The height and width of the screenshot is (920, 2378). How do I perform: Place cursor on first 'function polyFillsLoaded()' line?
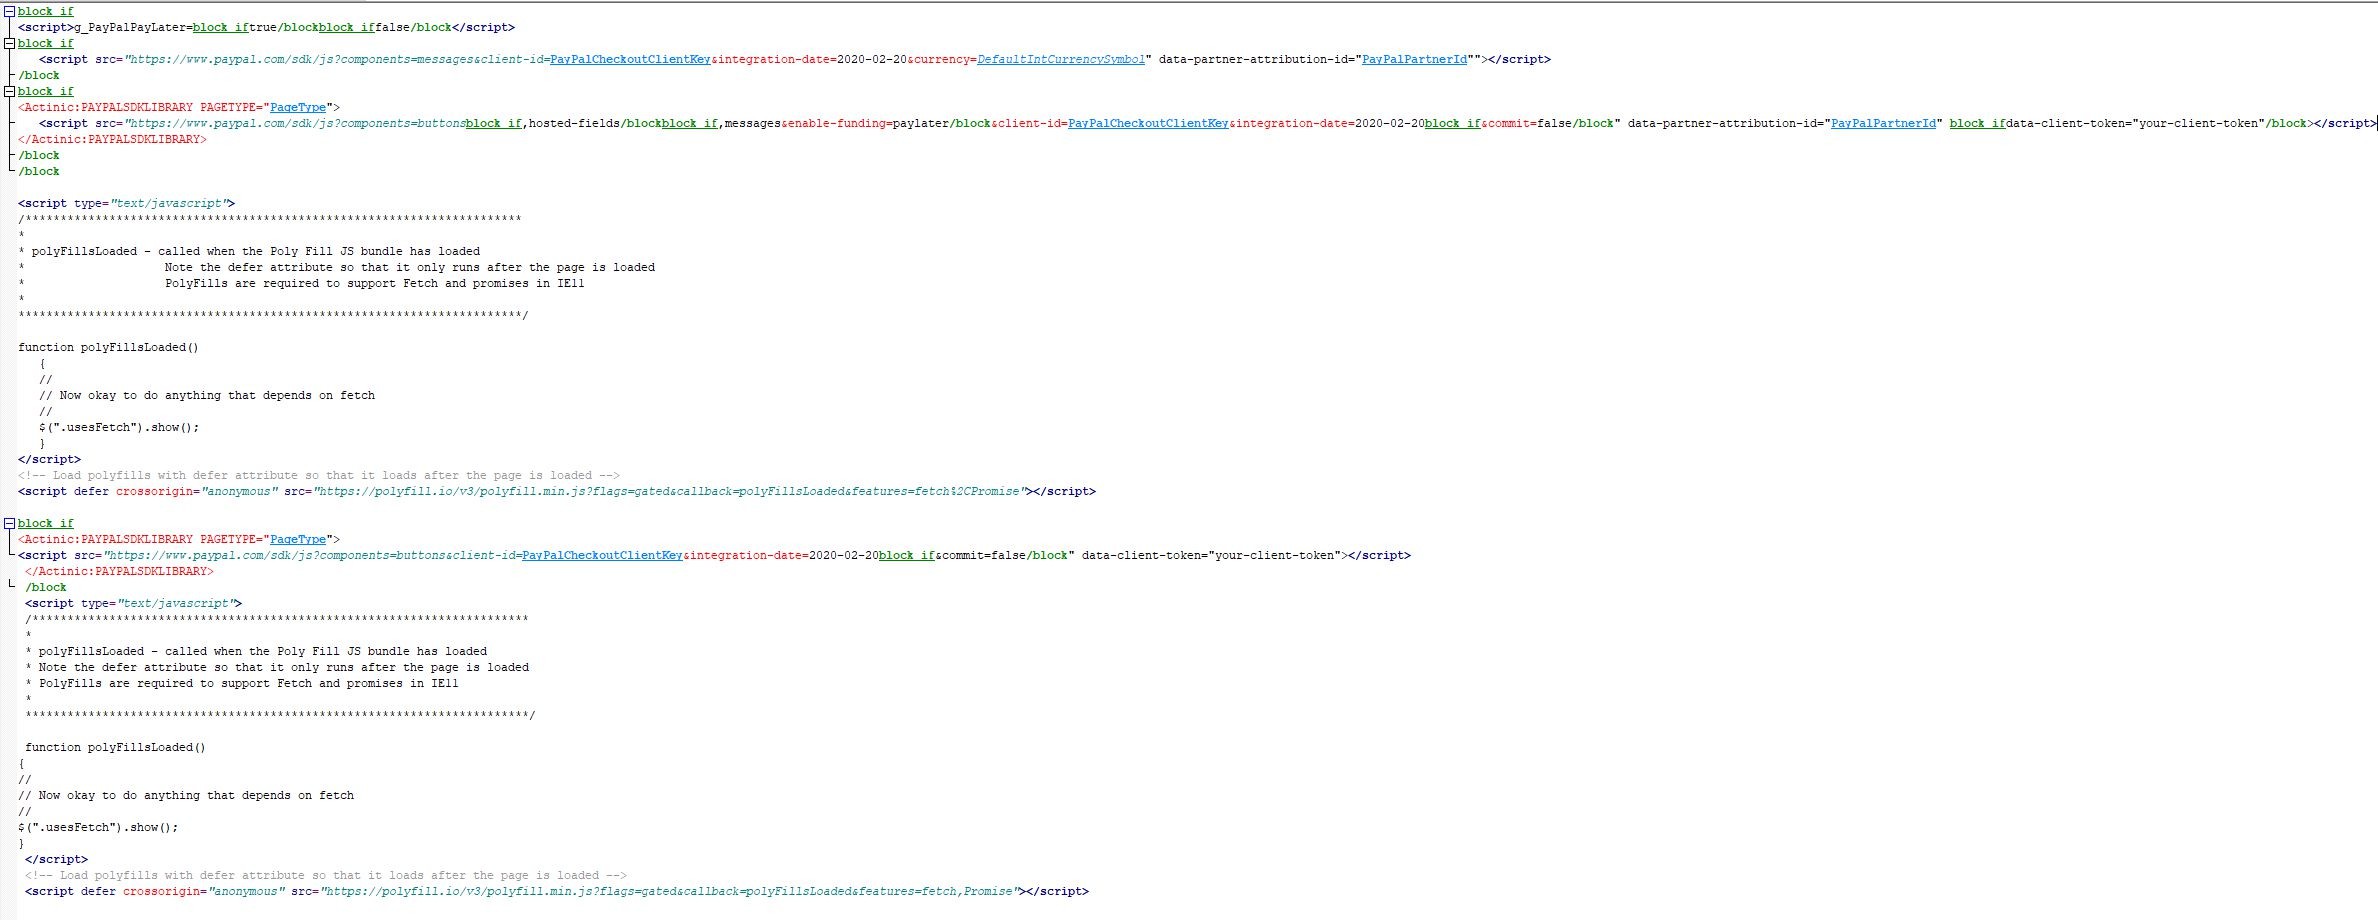coord(108,348)
